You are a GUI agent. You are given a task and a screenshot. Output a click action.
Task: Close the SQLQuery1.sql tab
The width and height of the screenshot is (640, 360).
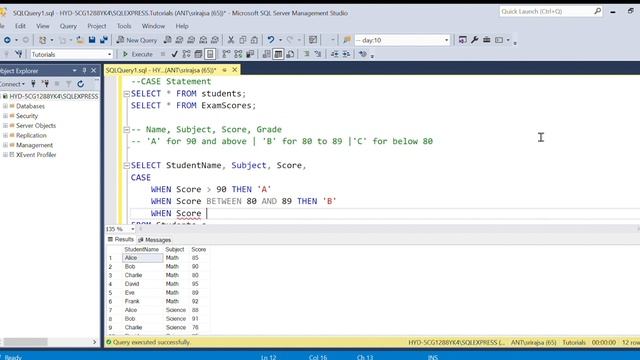coord(235,70)
